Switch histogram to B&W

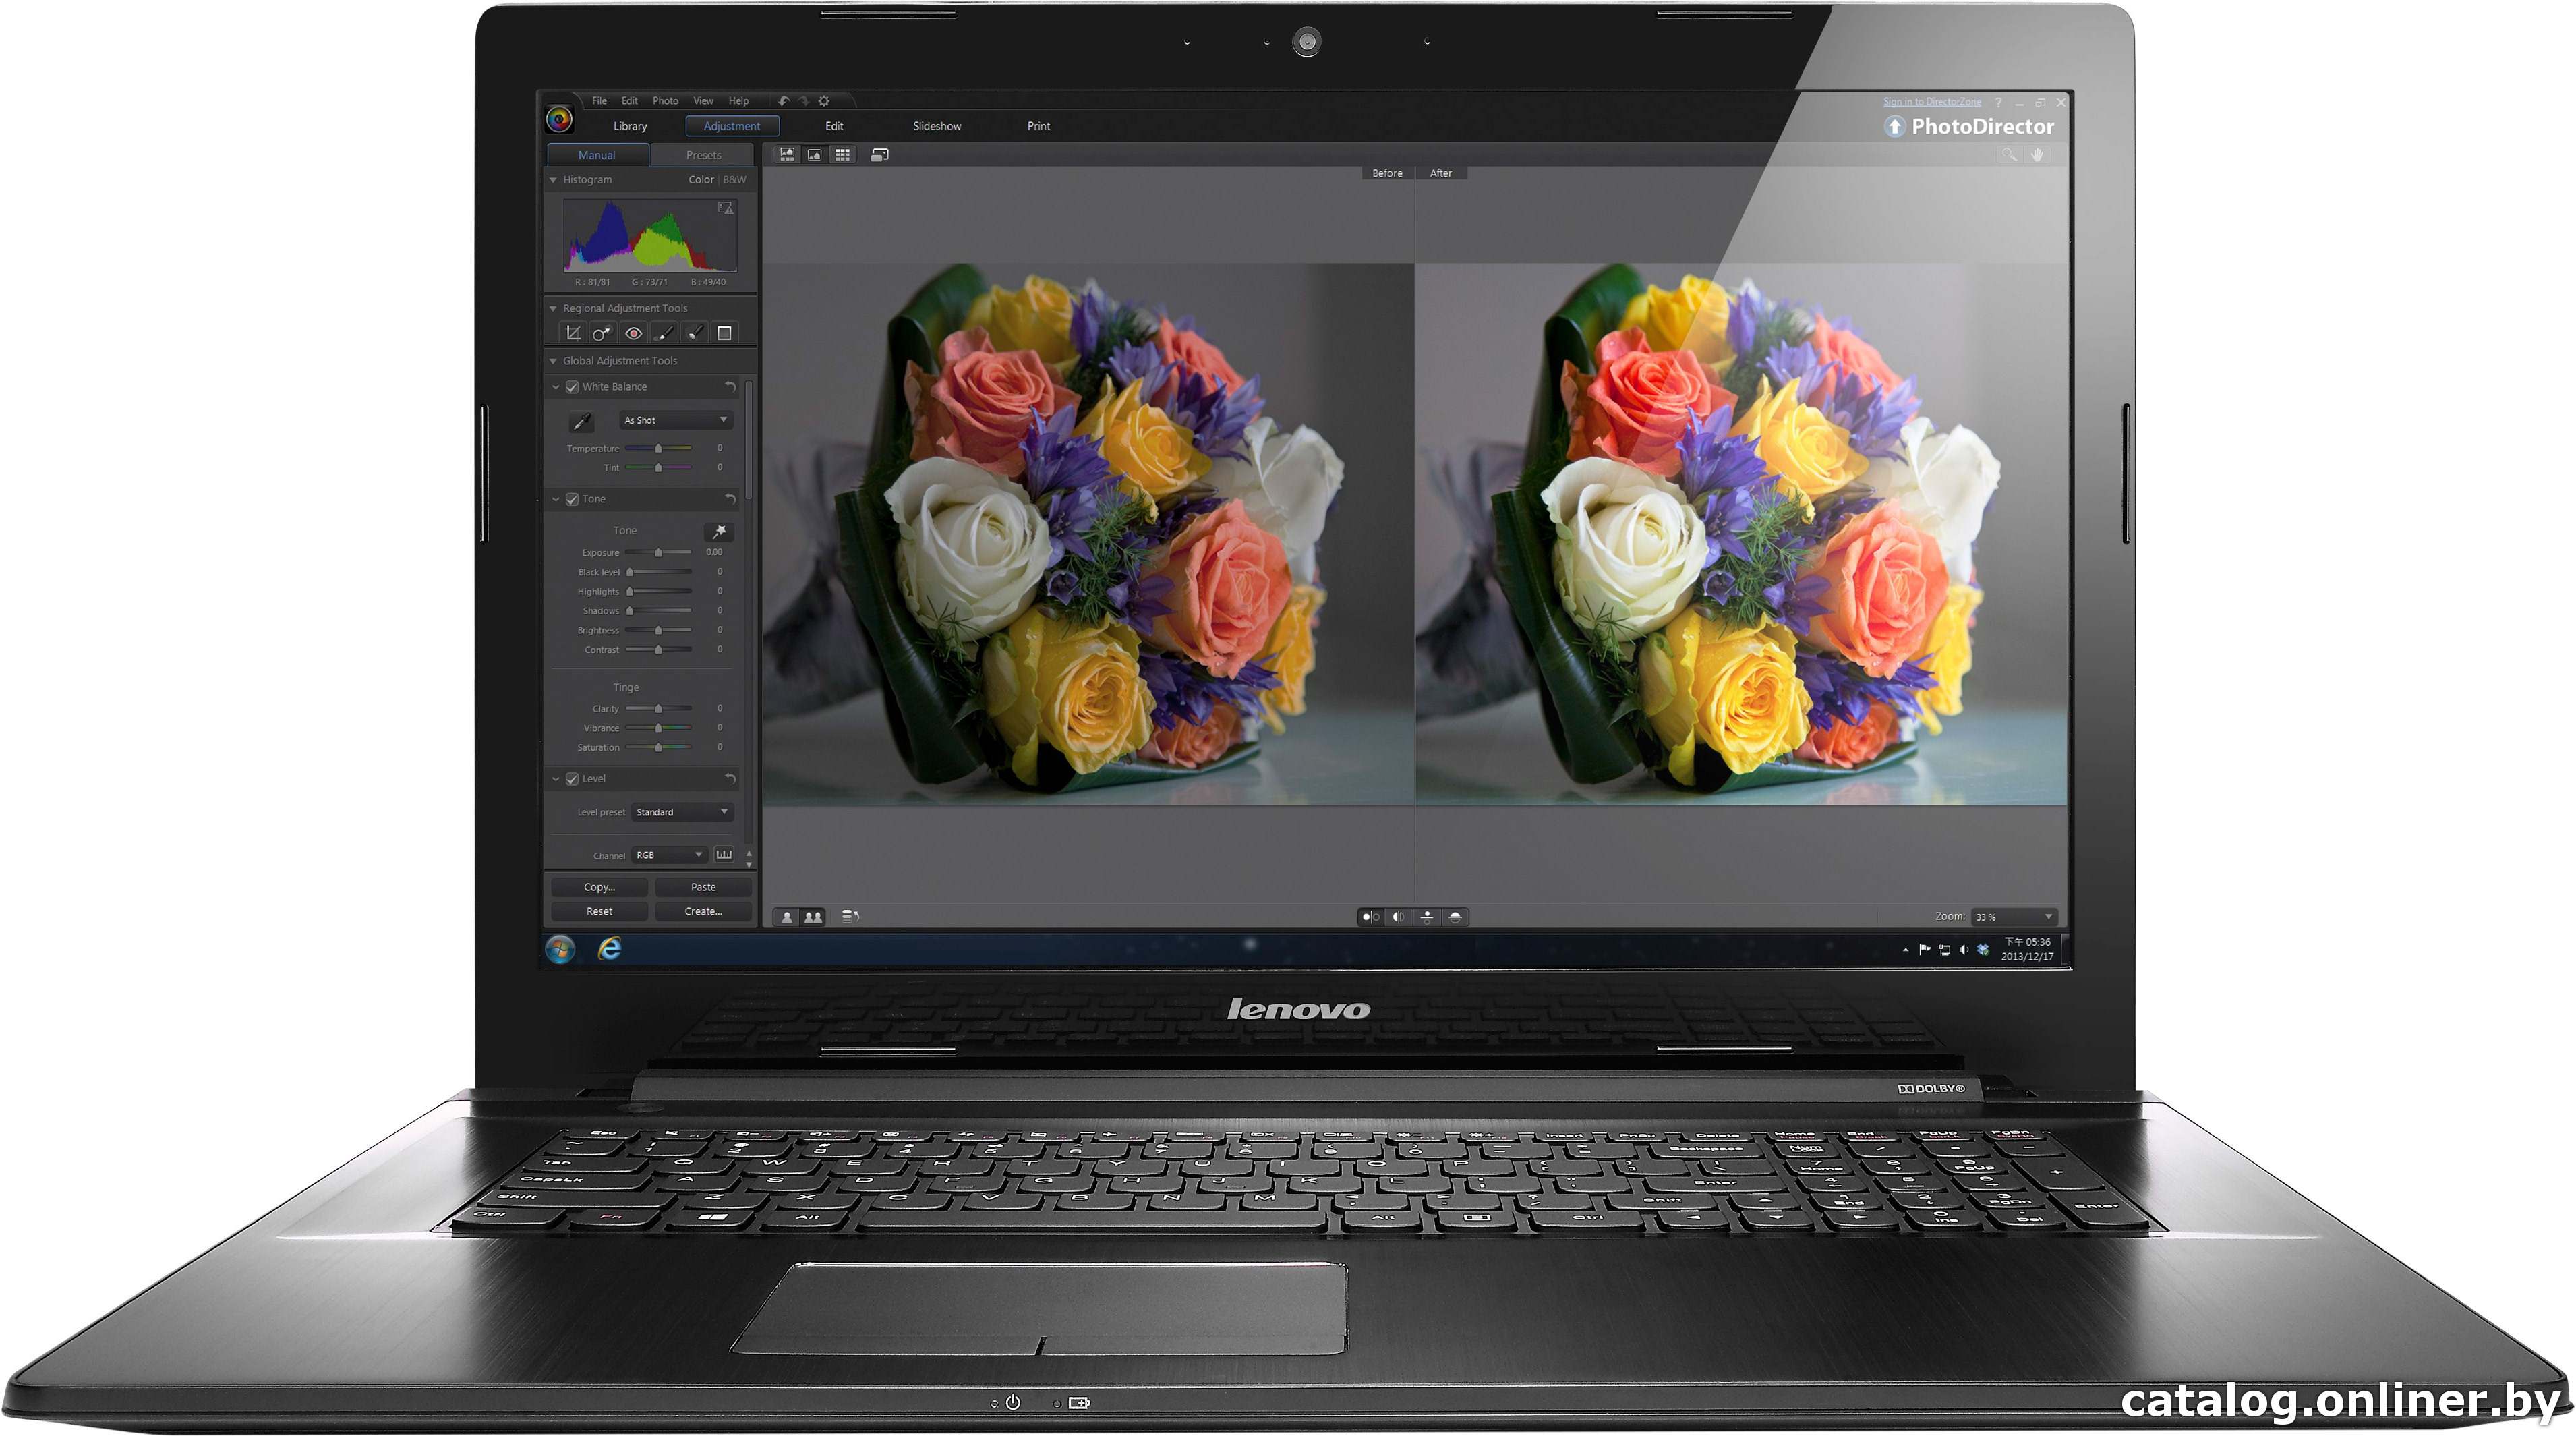pos(734,180)
